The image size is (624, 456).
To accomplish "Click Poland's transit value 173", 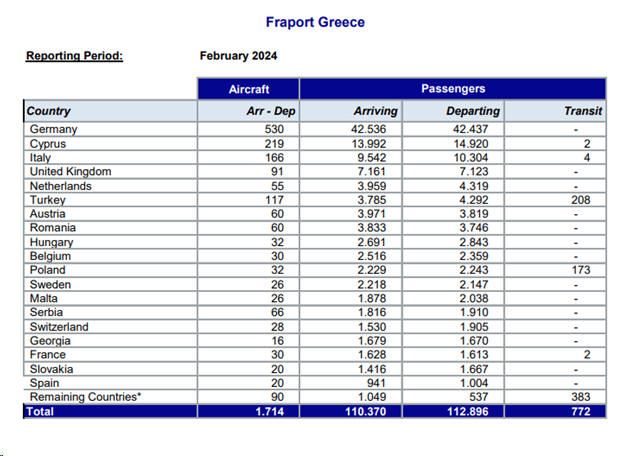I will [591, 270].
